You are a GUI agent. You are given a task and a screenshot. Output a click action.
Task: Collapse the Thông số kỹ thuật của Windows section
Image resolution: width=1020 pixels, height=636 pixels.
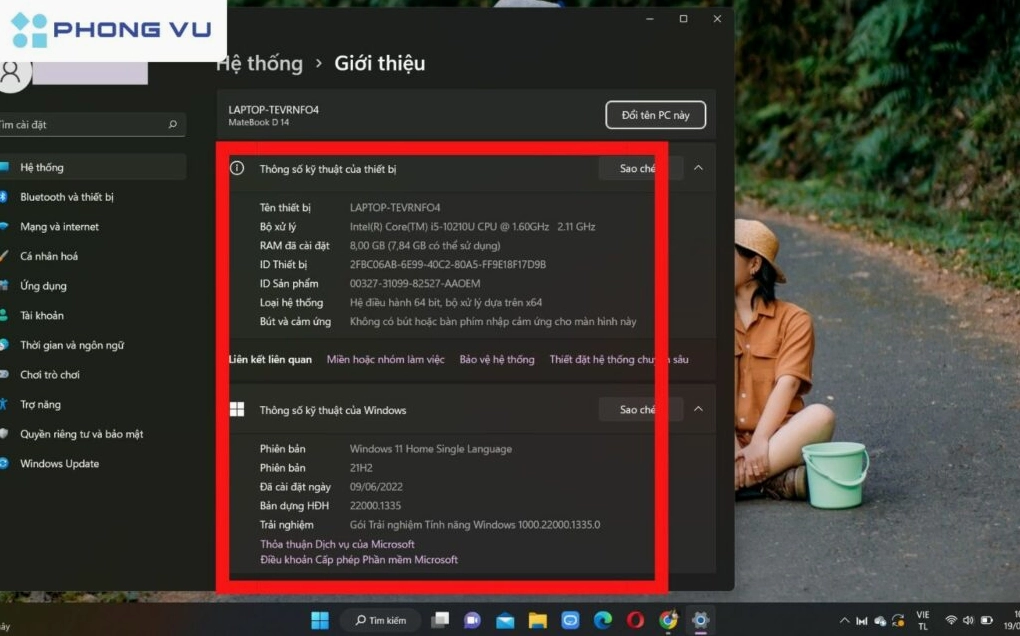click(x=698, y=409)
